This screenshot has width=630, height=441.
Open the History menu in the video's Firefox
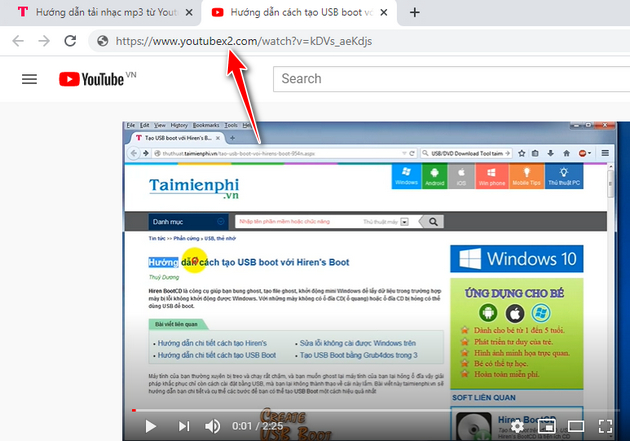(179, 125)
